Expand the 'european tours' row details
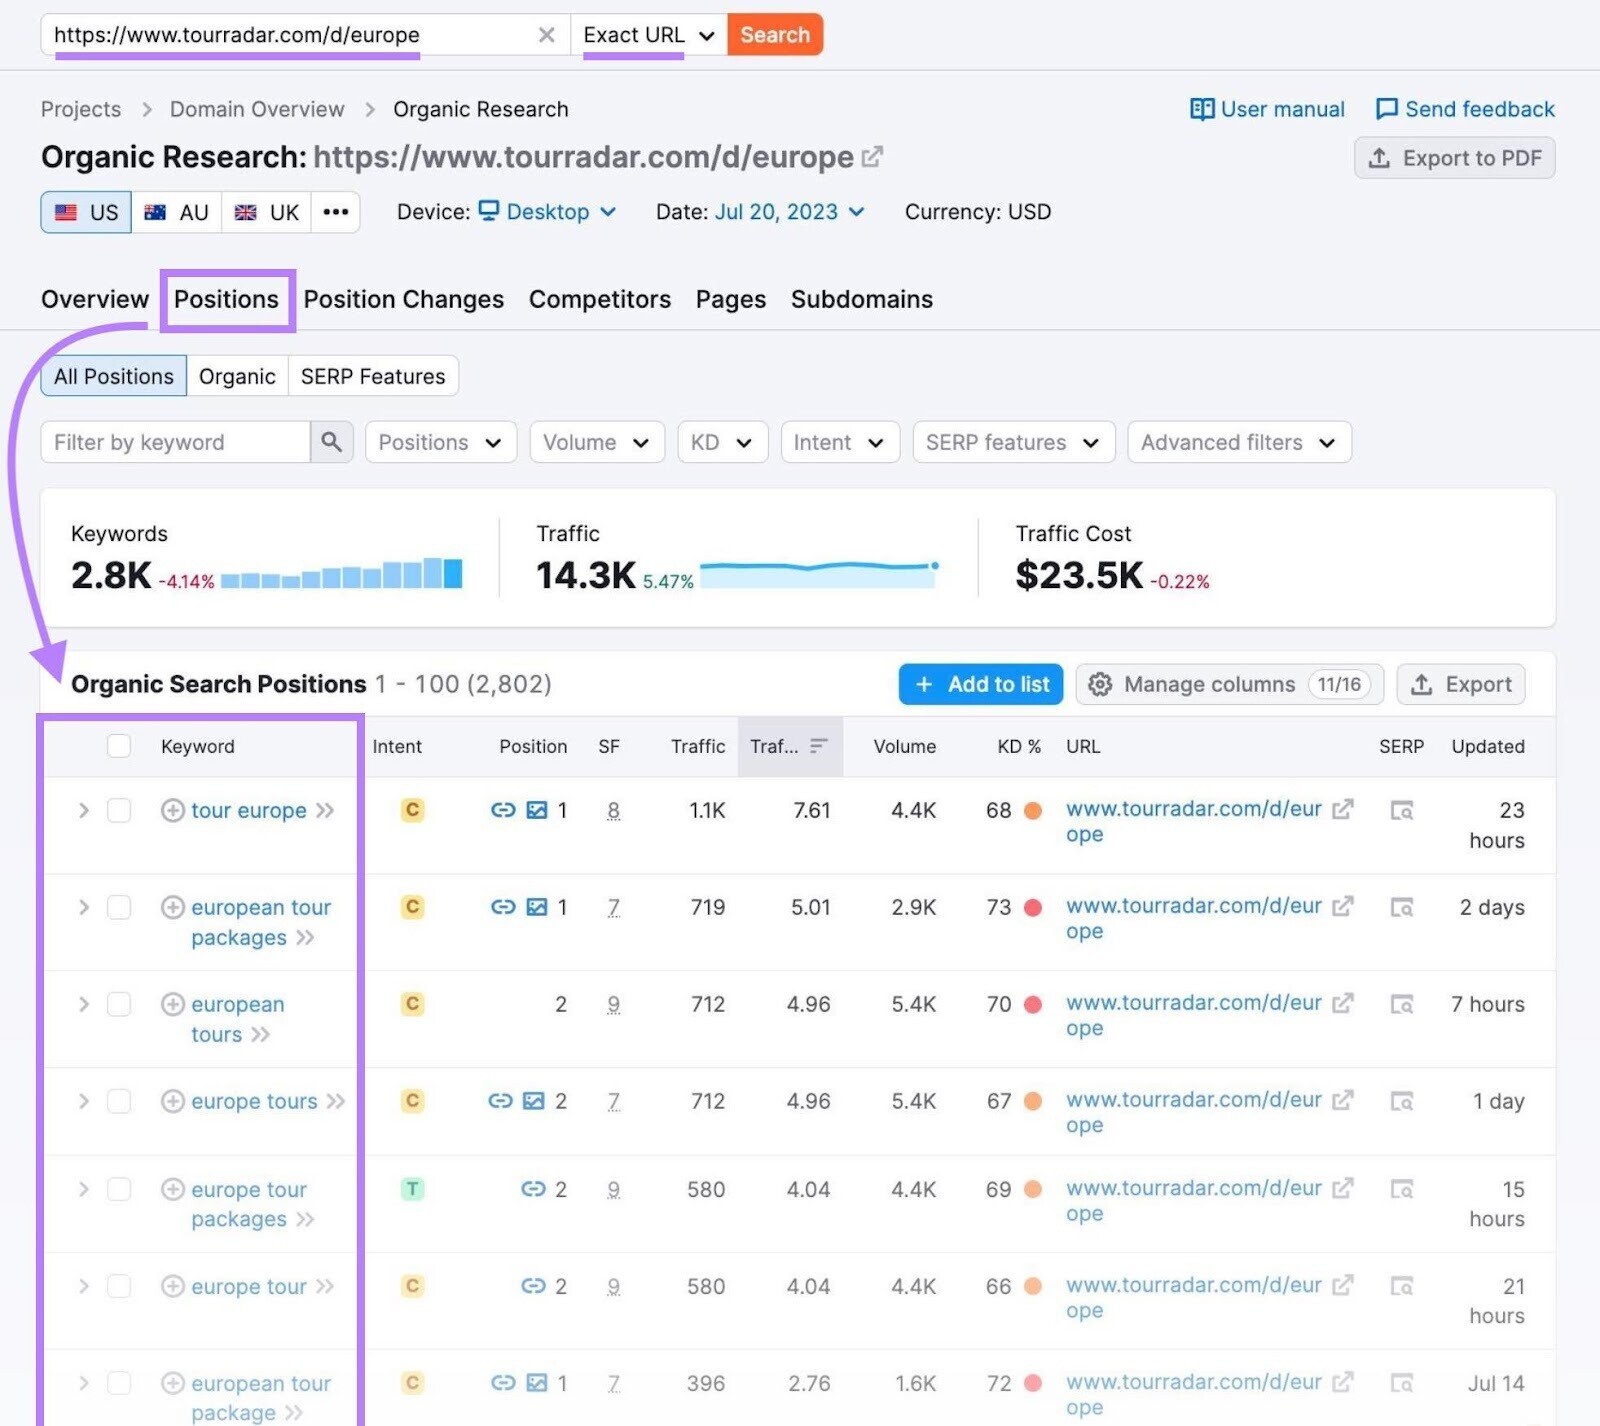 (x=84, y=1004)
